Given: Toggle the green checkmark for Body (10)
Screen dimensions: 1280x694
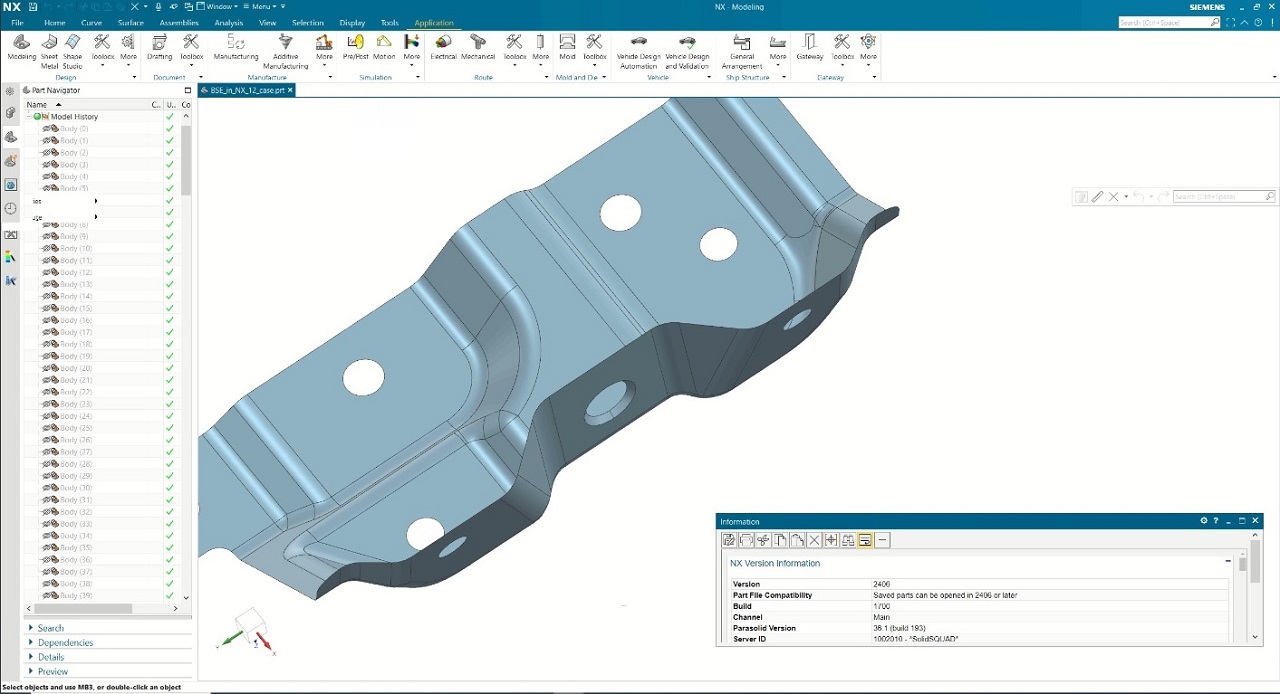Looking at the screenshot, I should [170, 249].
